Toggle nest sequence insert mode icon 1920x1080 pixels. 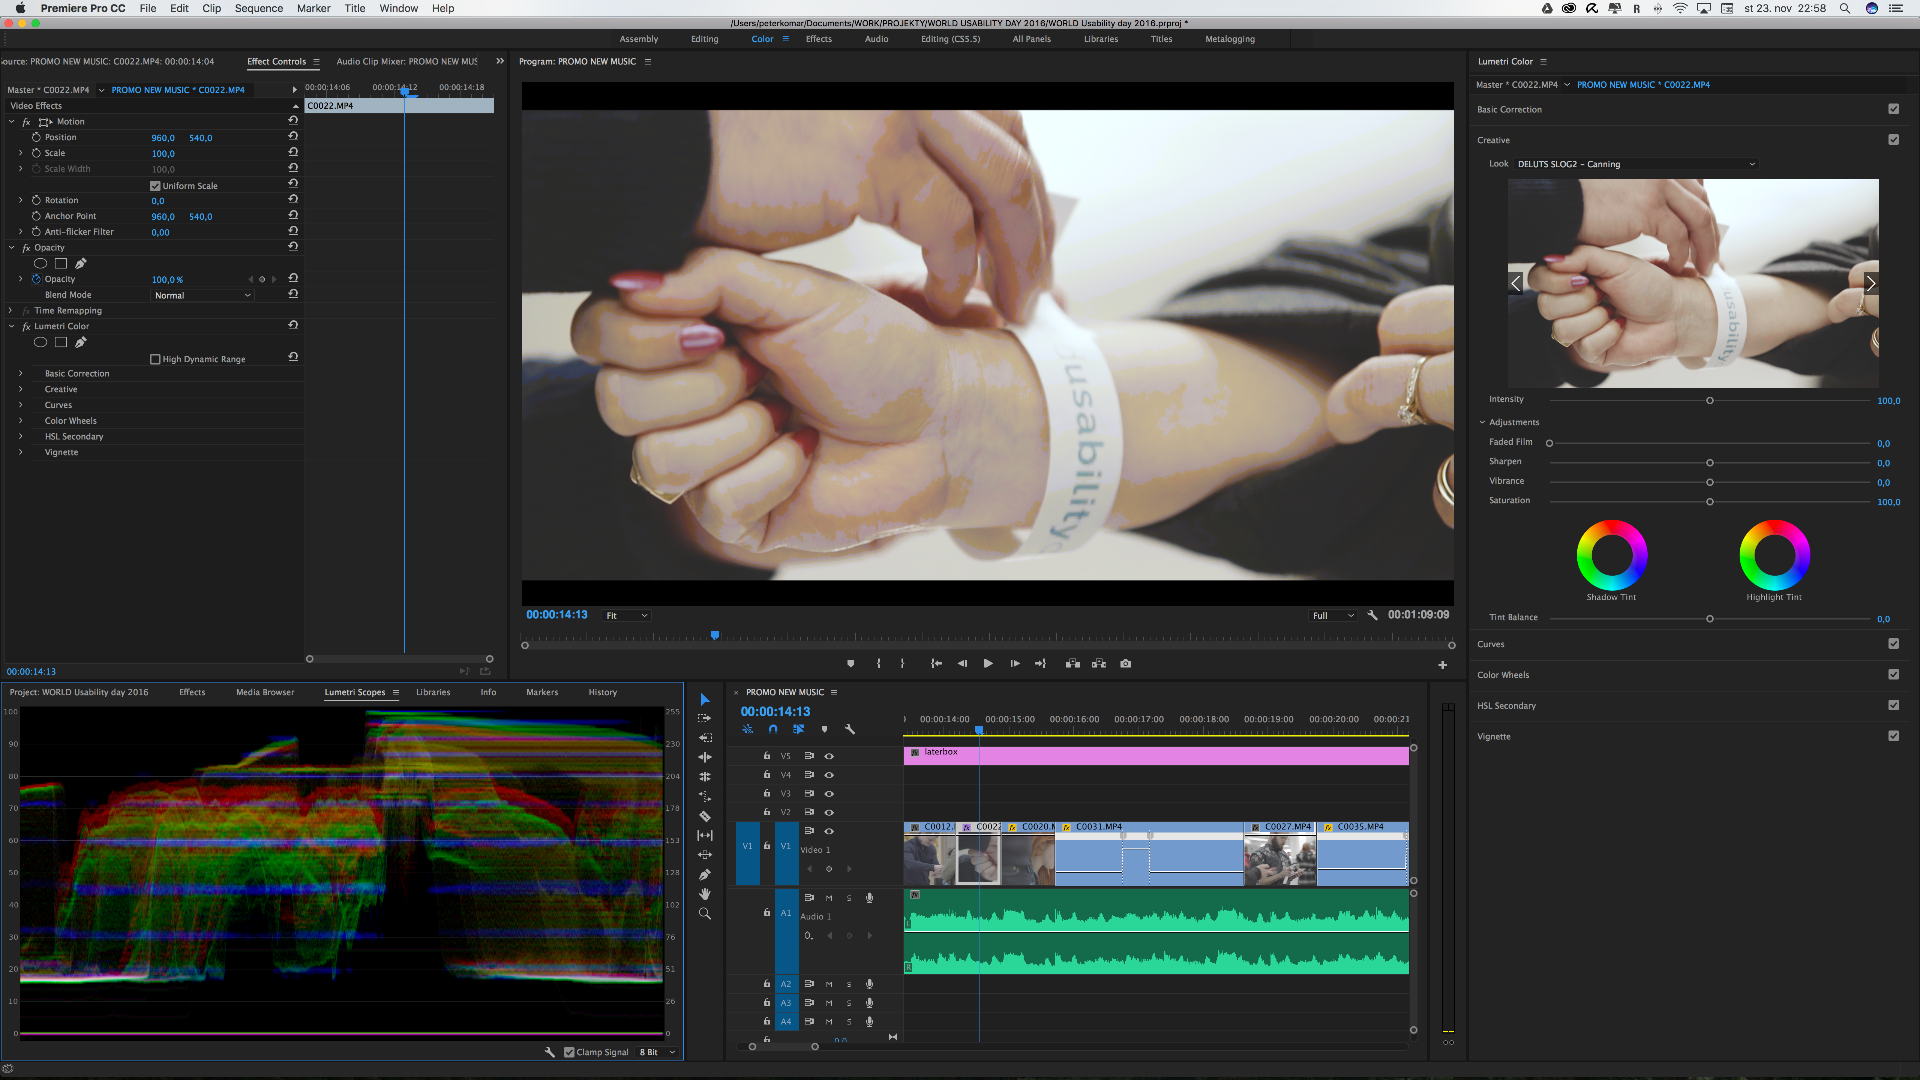point(747,729)
